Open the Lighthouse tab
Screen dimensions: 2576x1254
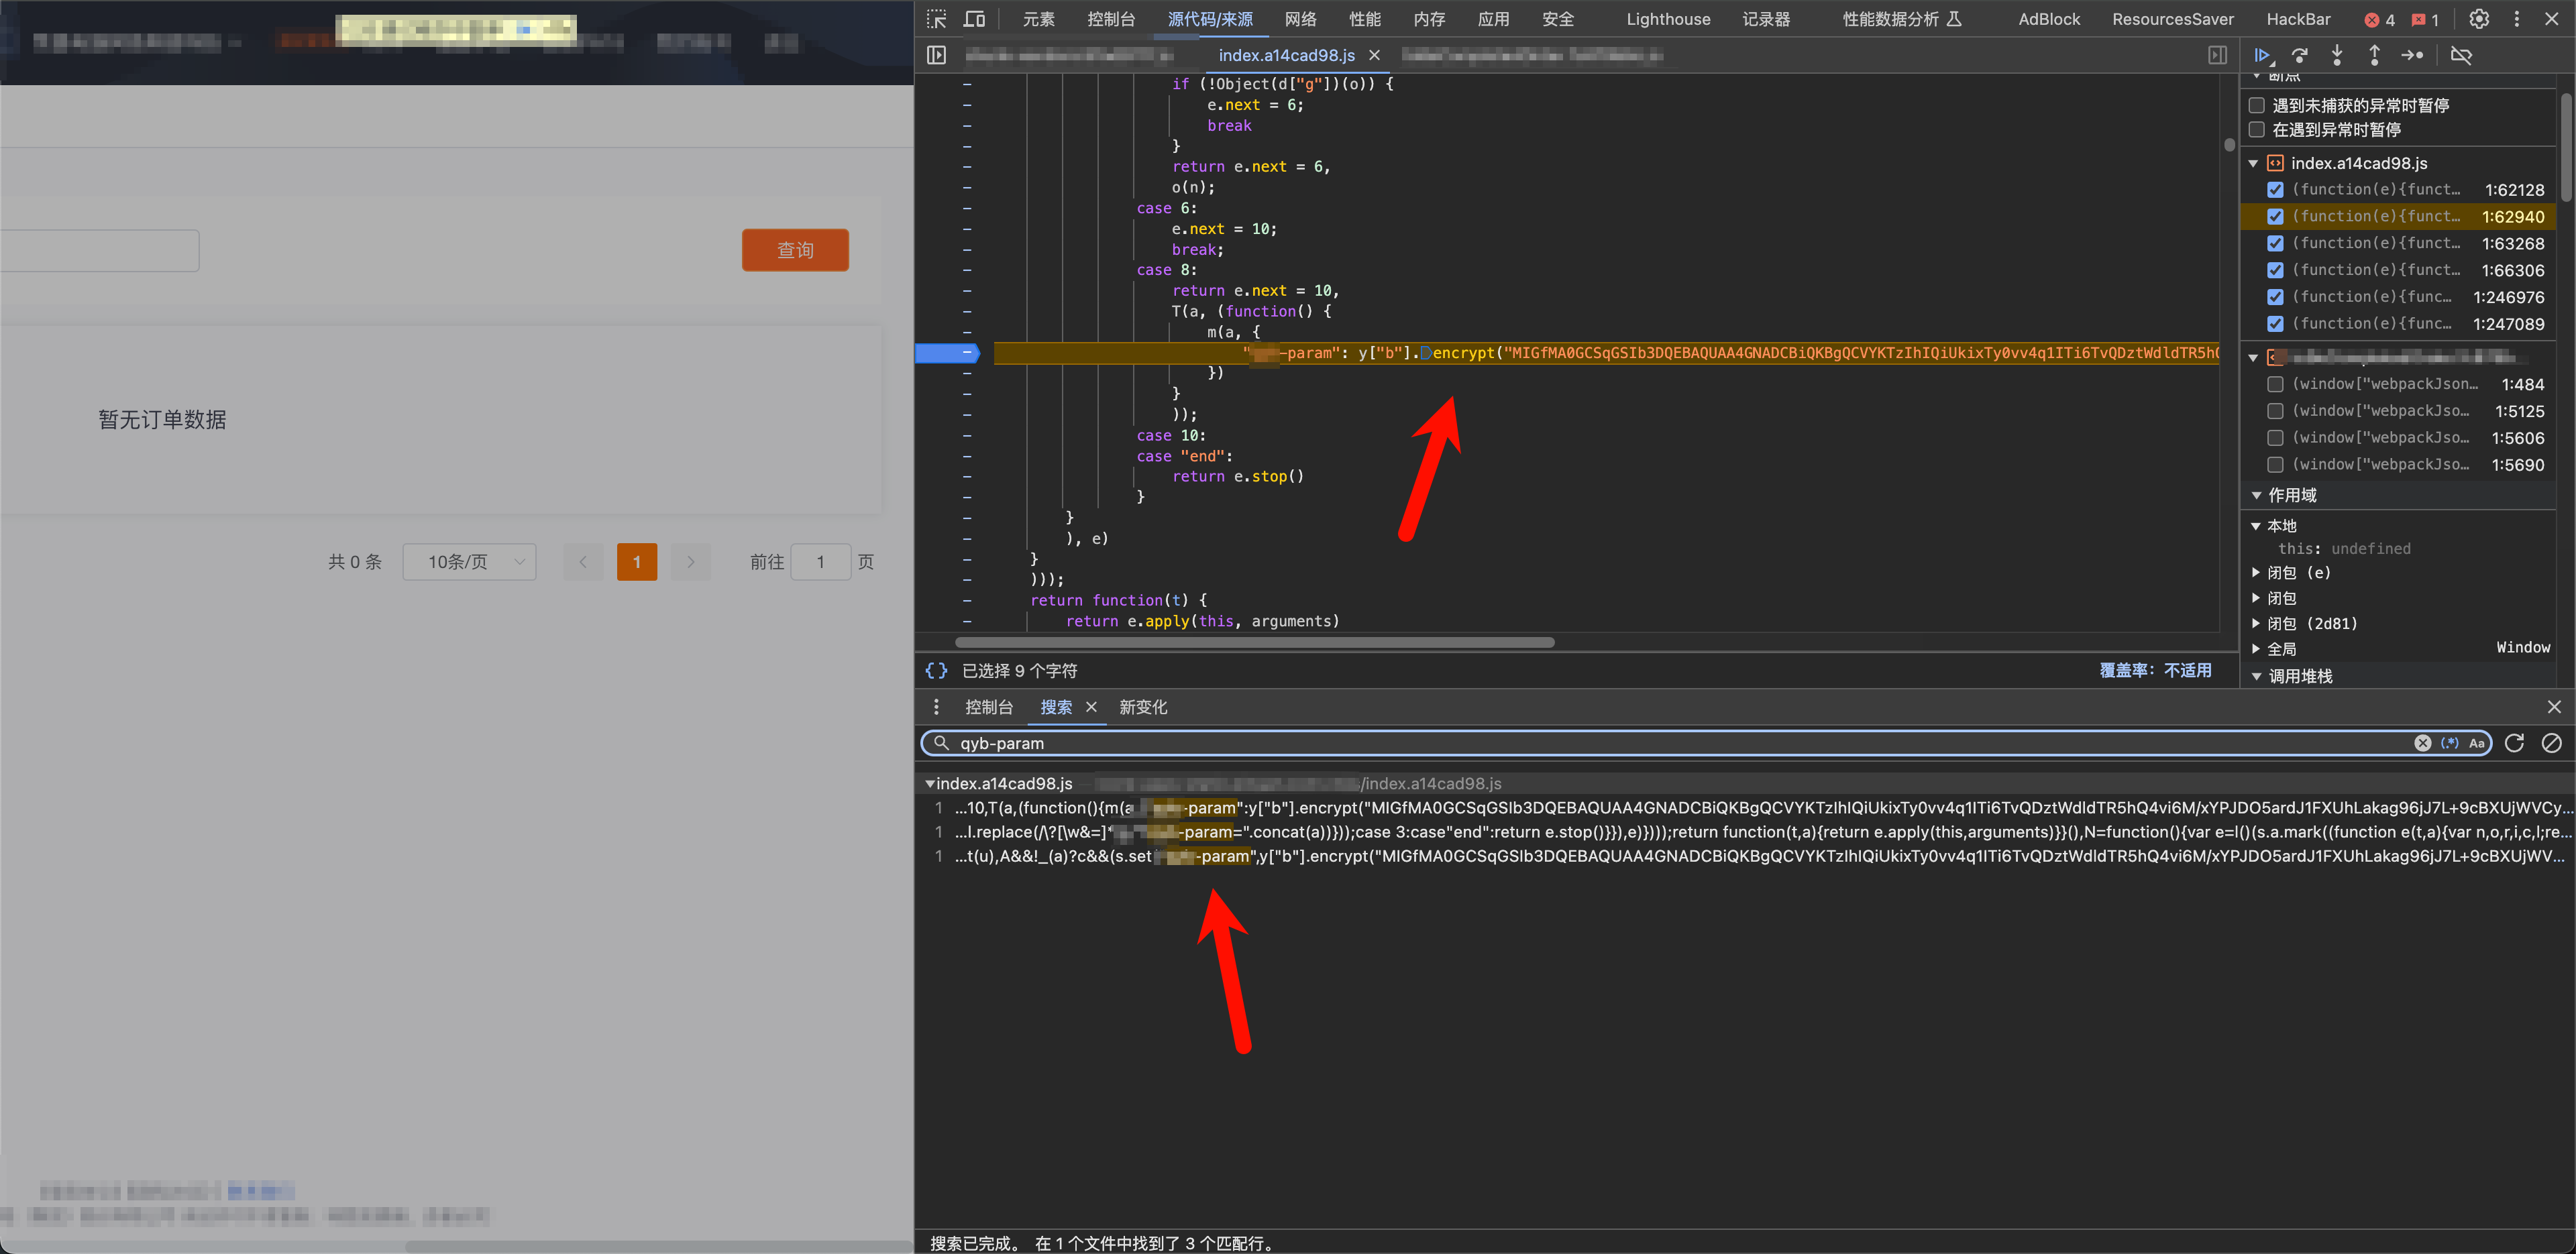1668,19
